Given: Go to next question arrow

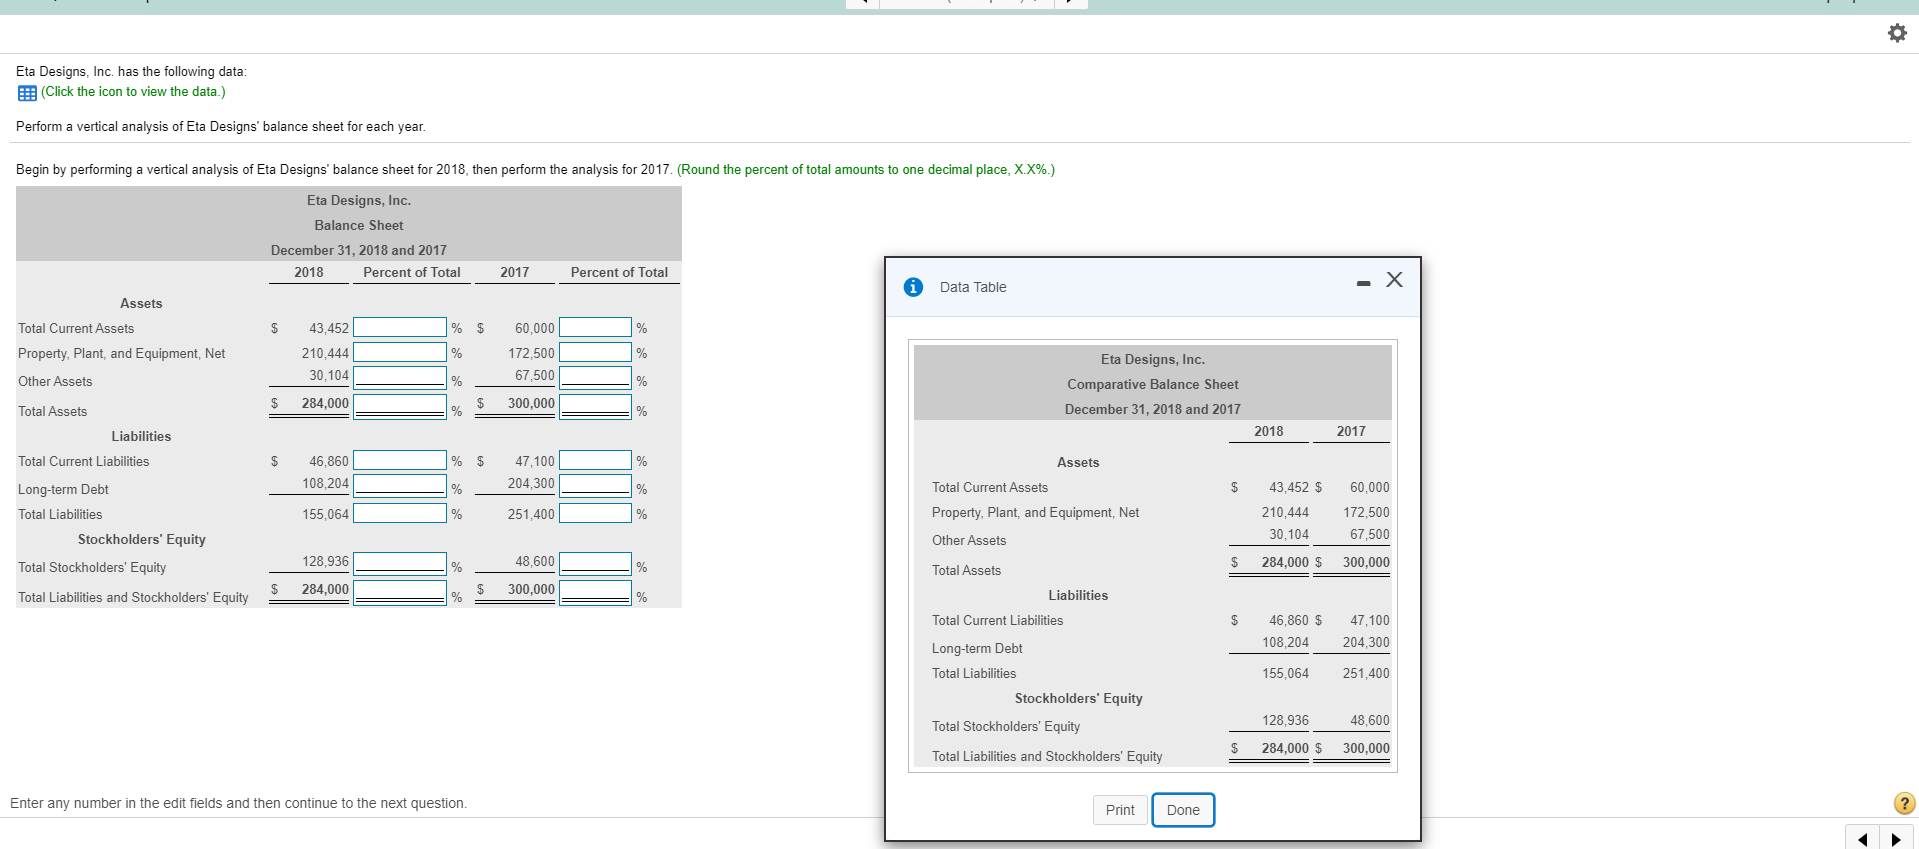Looking at the screenshot, I should (x=1895, y=839).
